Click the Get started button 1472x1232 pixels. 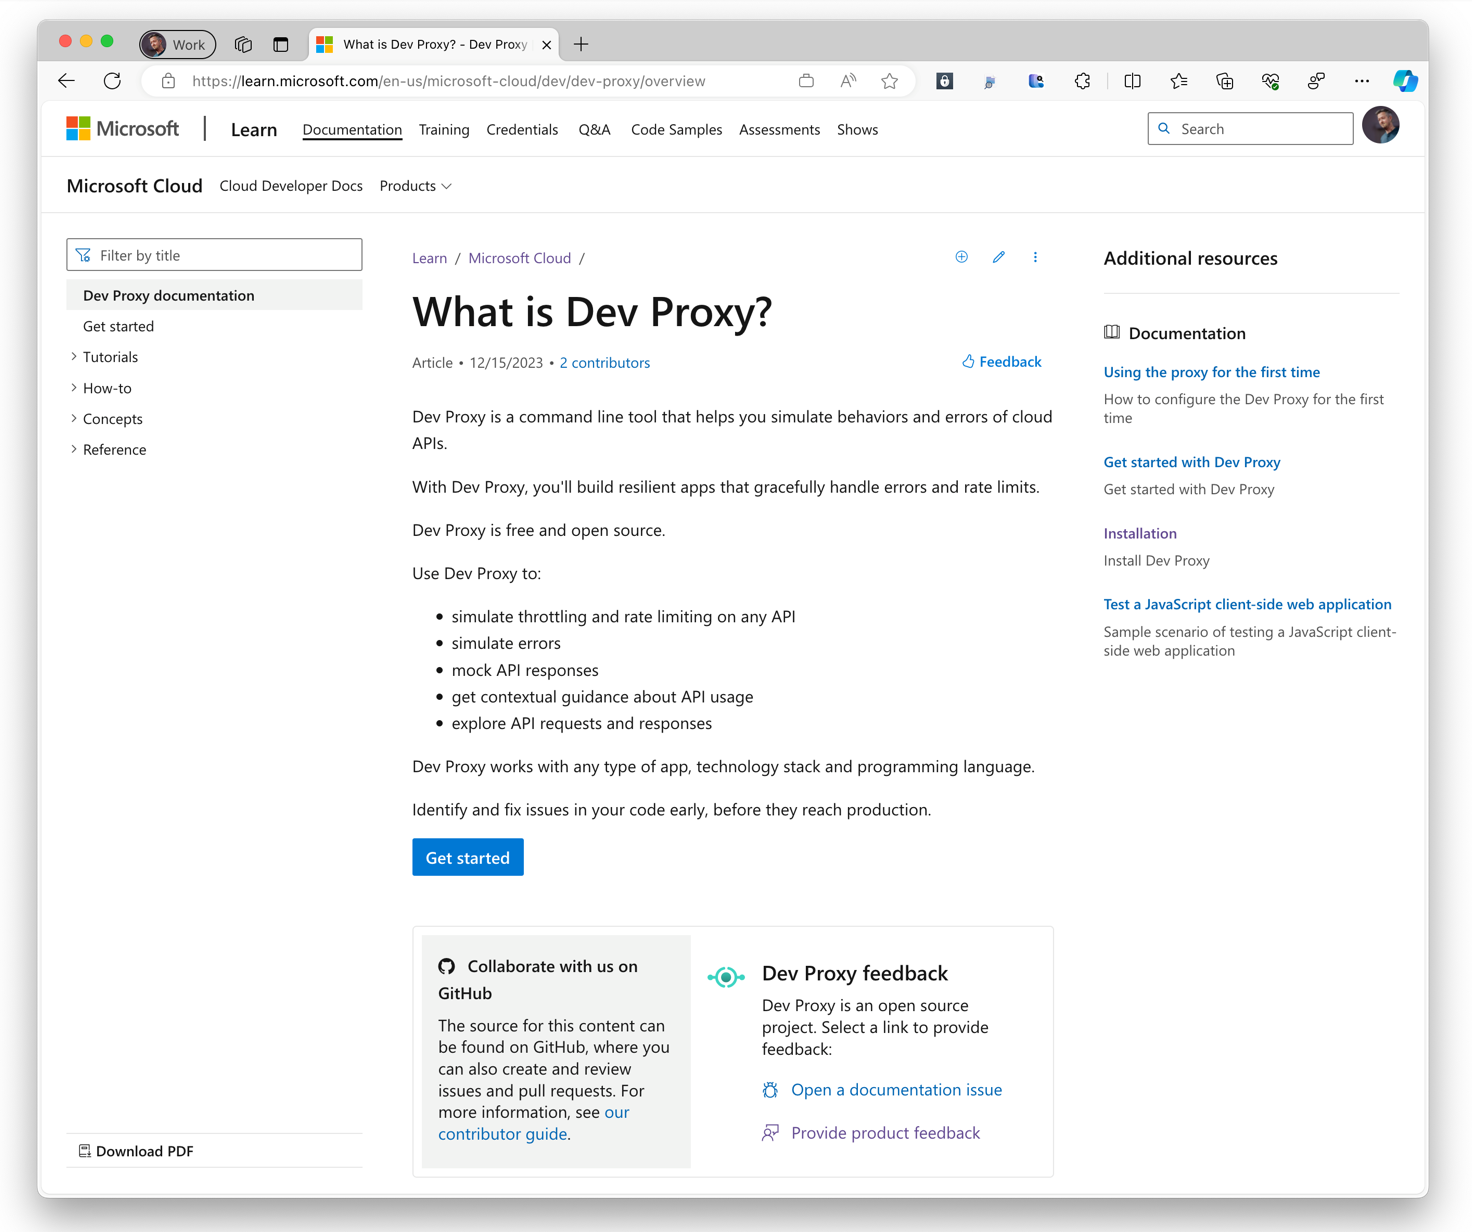point(467,857)
